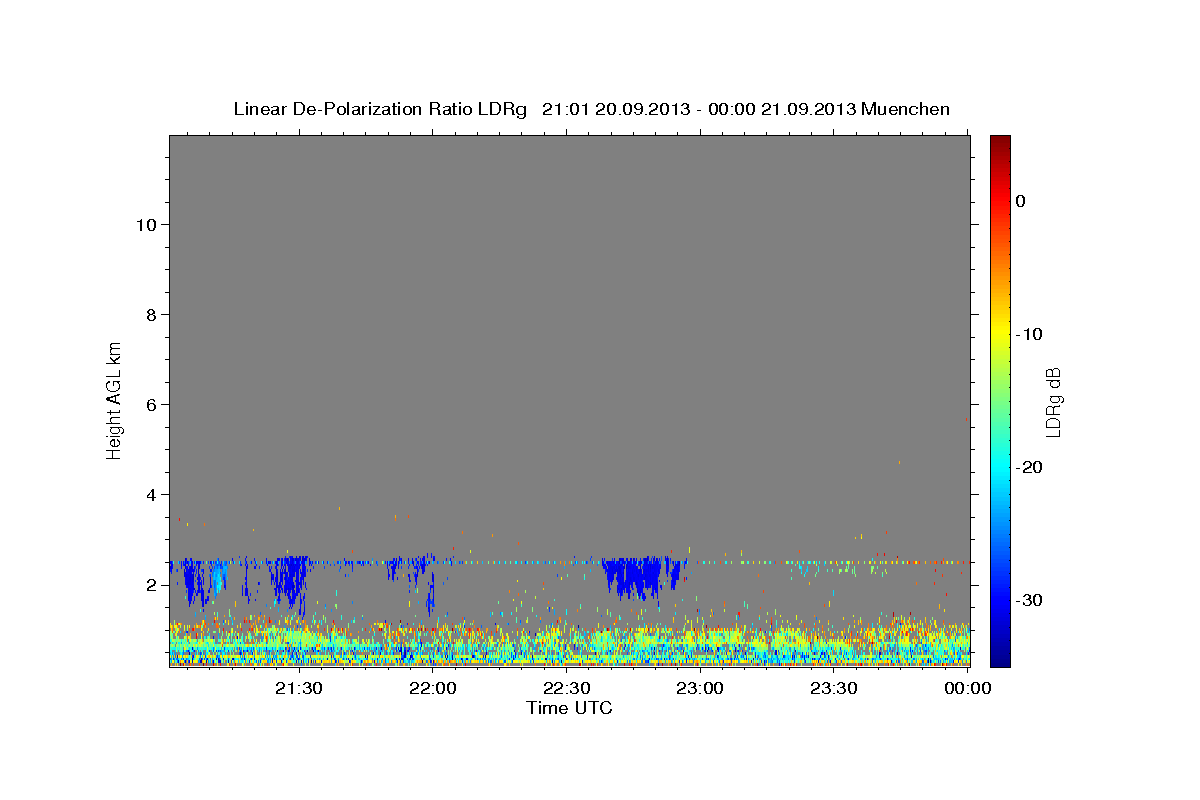Click the colorbar value 0

click(x=1021, y=201)
